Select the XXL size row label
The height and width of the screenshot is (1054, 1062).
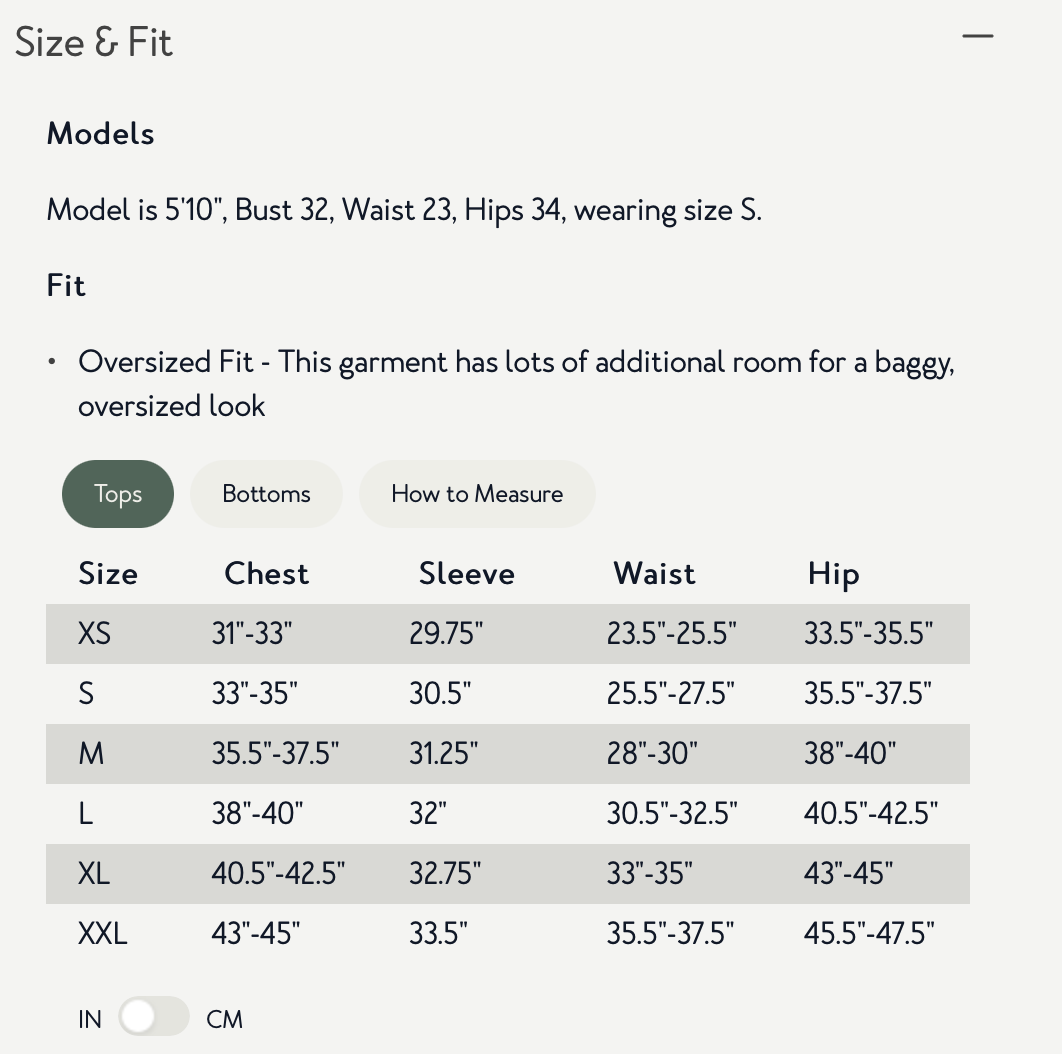point(103,934)
